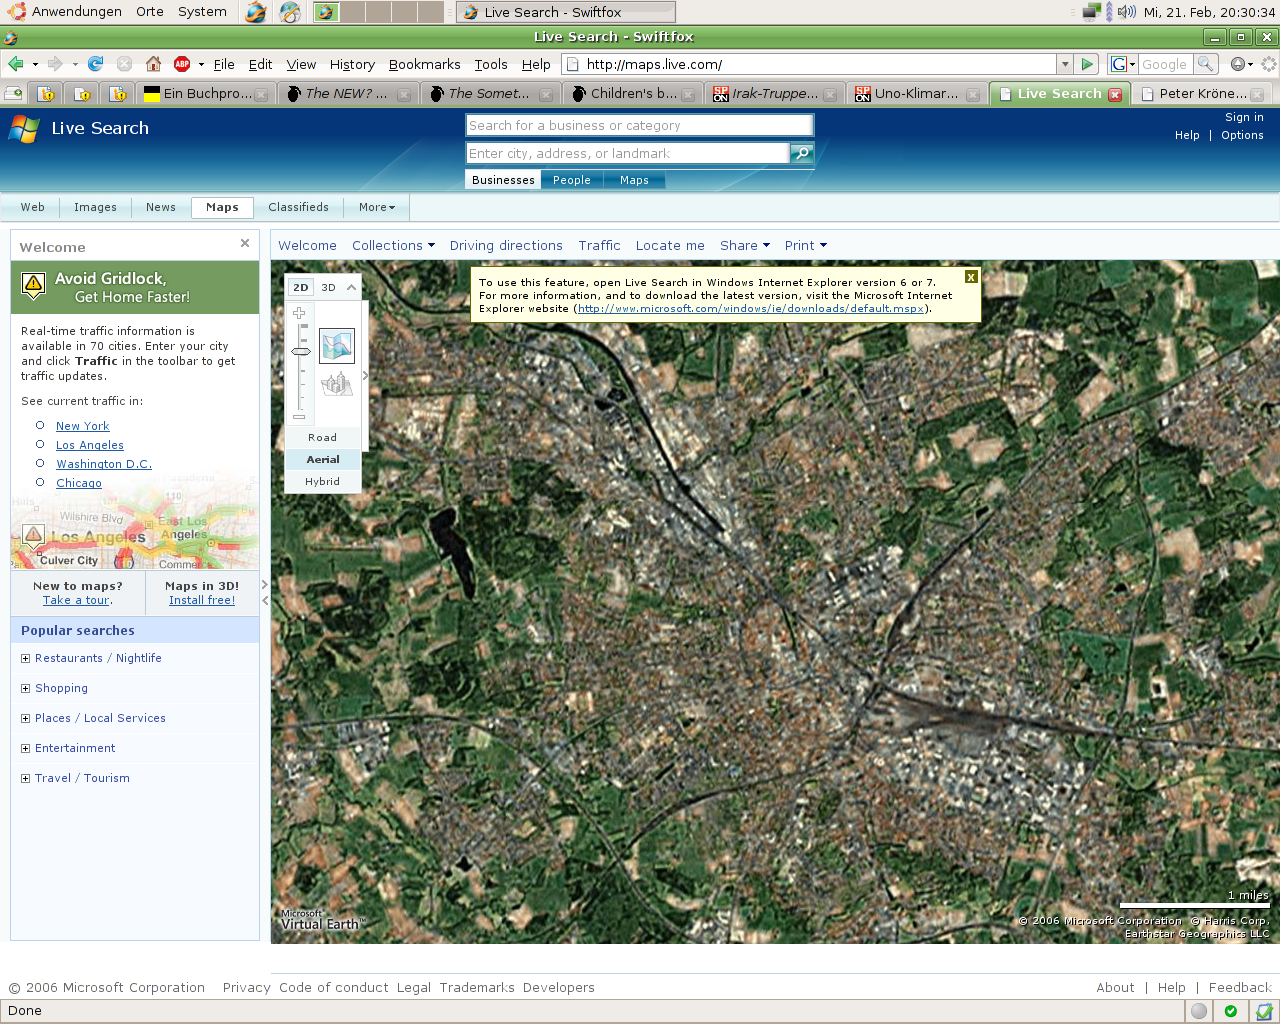Click the green Go arrow button
Image resolution: width=1280 pixels, height=1024 pixels.
click(x=1088, y=64)
